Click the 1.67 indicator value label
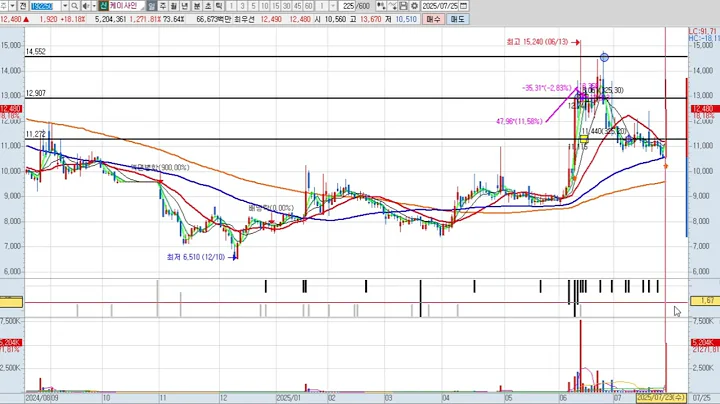This screenshot has height=404, width=720. coord(705,301)
